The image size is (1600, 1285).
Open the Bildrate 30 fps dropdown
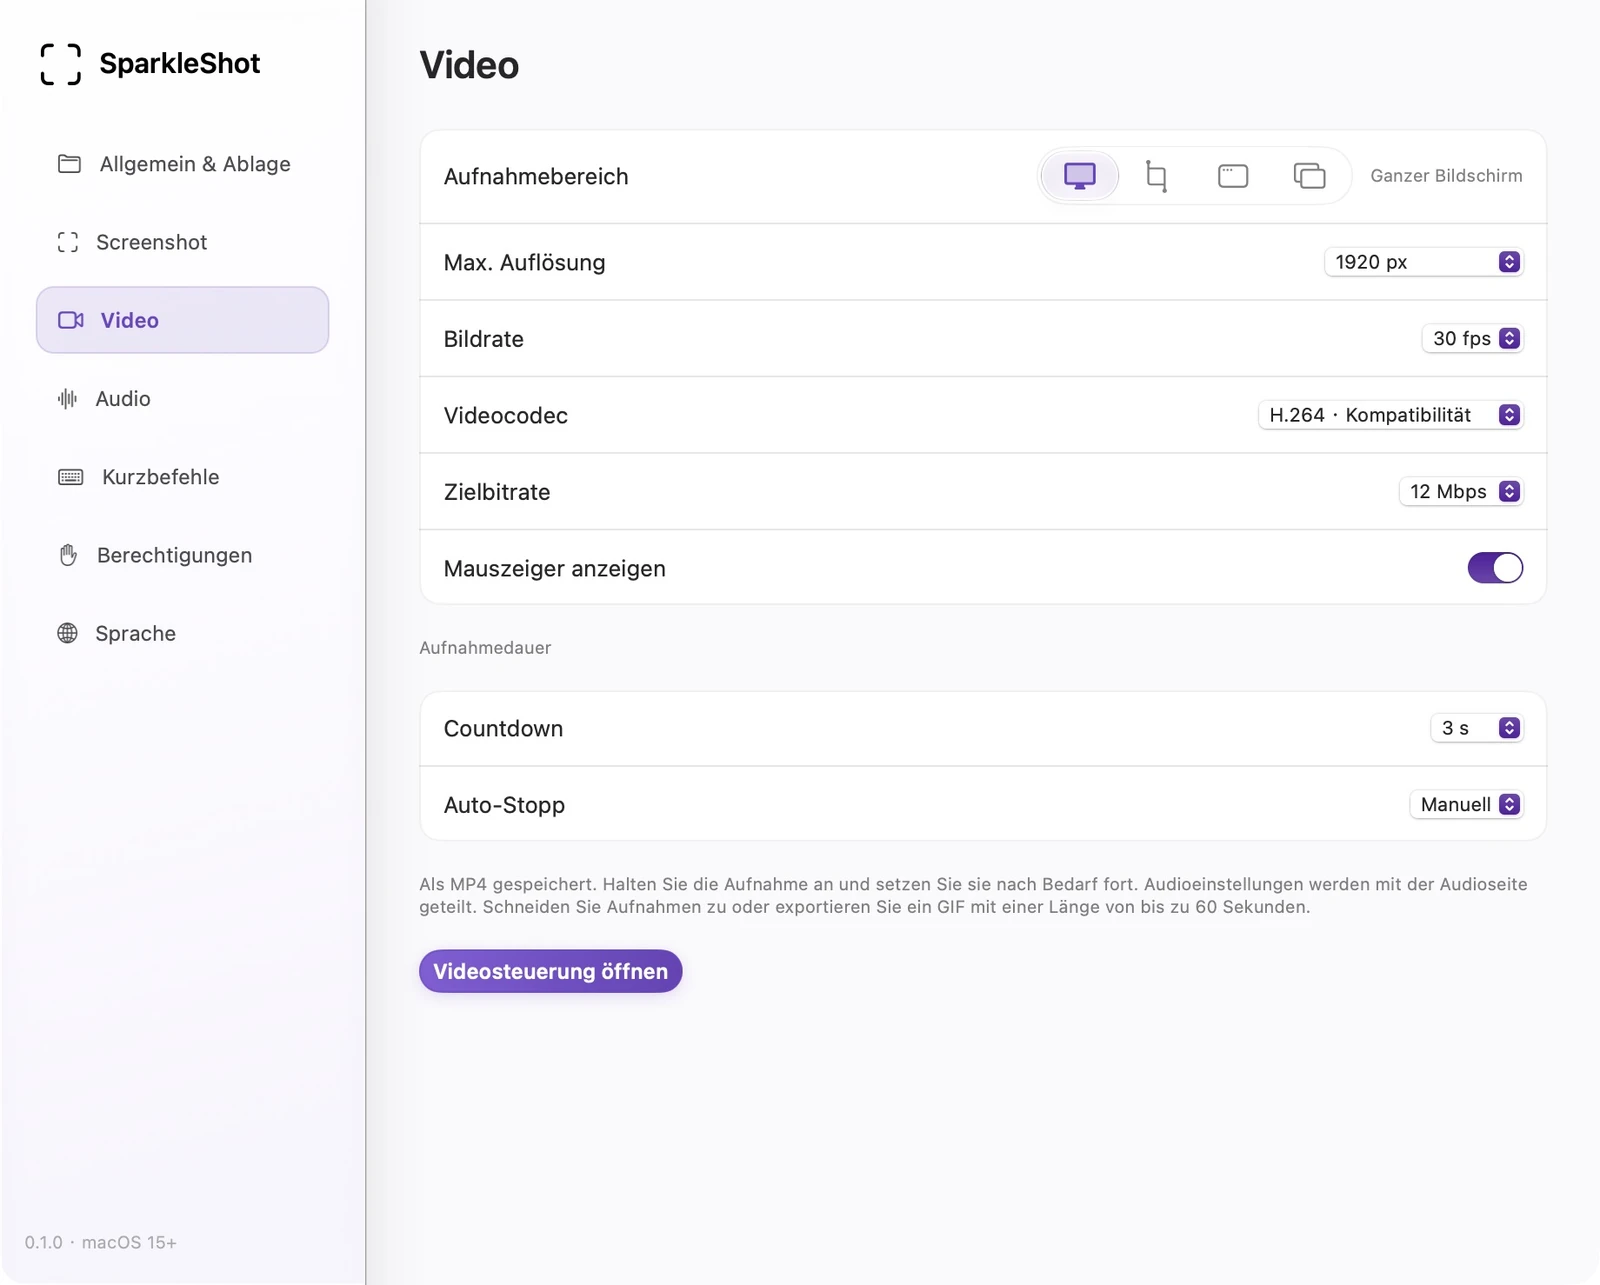tap(1472, 339)
